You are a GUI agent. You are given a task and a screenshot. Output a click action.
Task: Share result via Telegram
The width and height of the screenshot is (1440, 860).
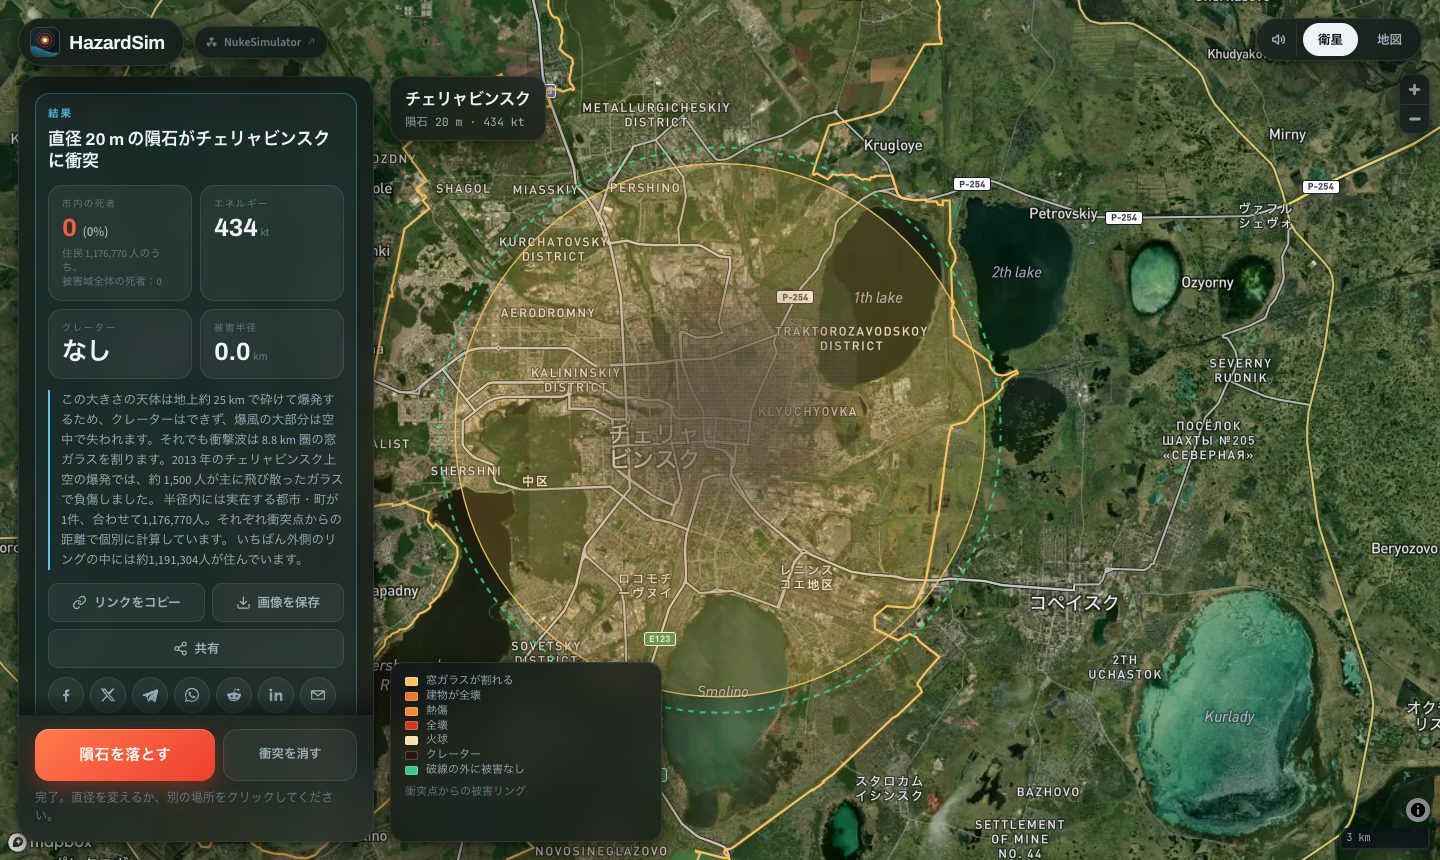tap(150, 695)
